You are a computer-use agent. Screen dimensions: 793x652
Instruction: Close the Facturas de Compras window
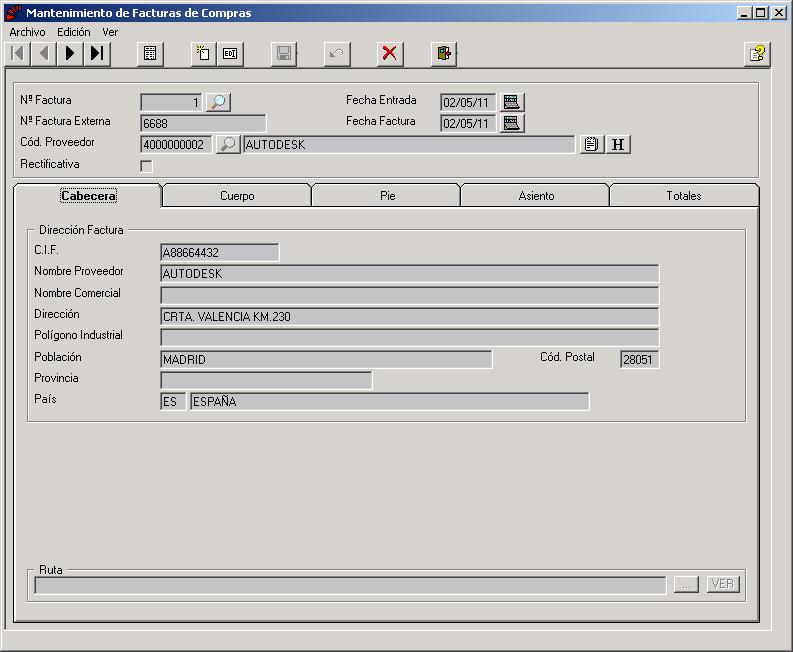(x=779, y=13)
